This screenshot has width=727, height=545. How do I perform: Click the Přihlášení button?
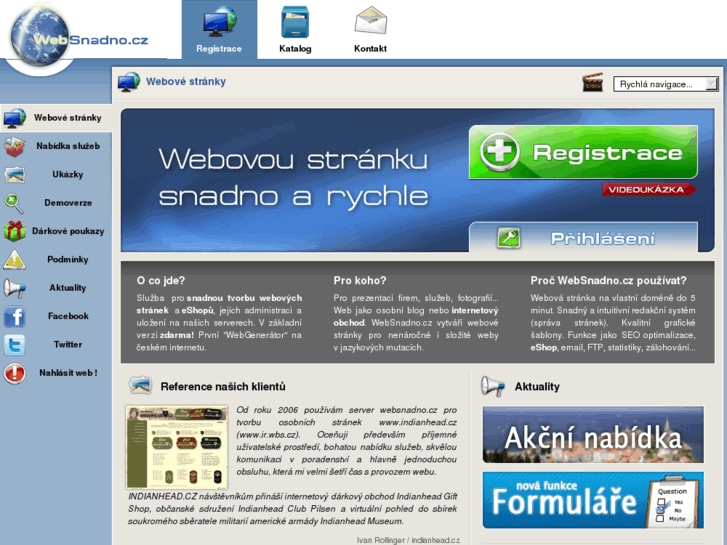(583, 237)
